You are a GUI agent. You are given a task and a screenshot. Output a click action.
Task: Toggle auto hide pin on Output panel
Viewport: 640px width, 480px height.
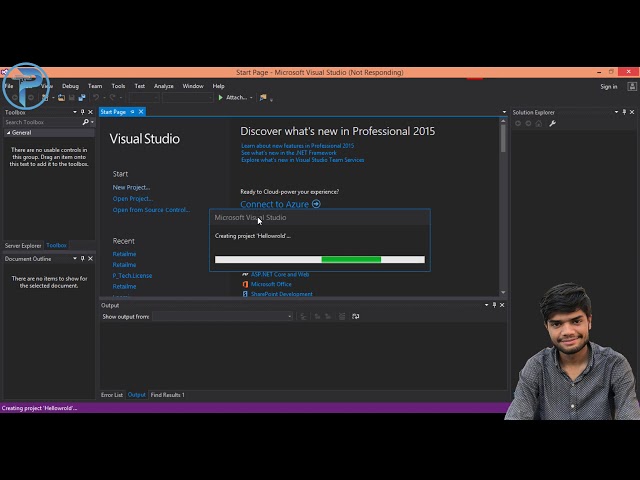[494, 305]
